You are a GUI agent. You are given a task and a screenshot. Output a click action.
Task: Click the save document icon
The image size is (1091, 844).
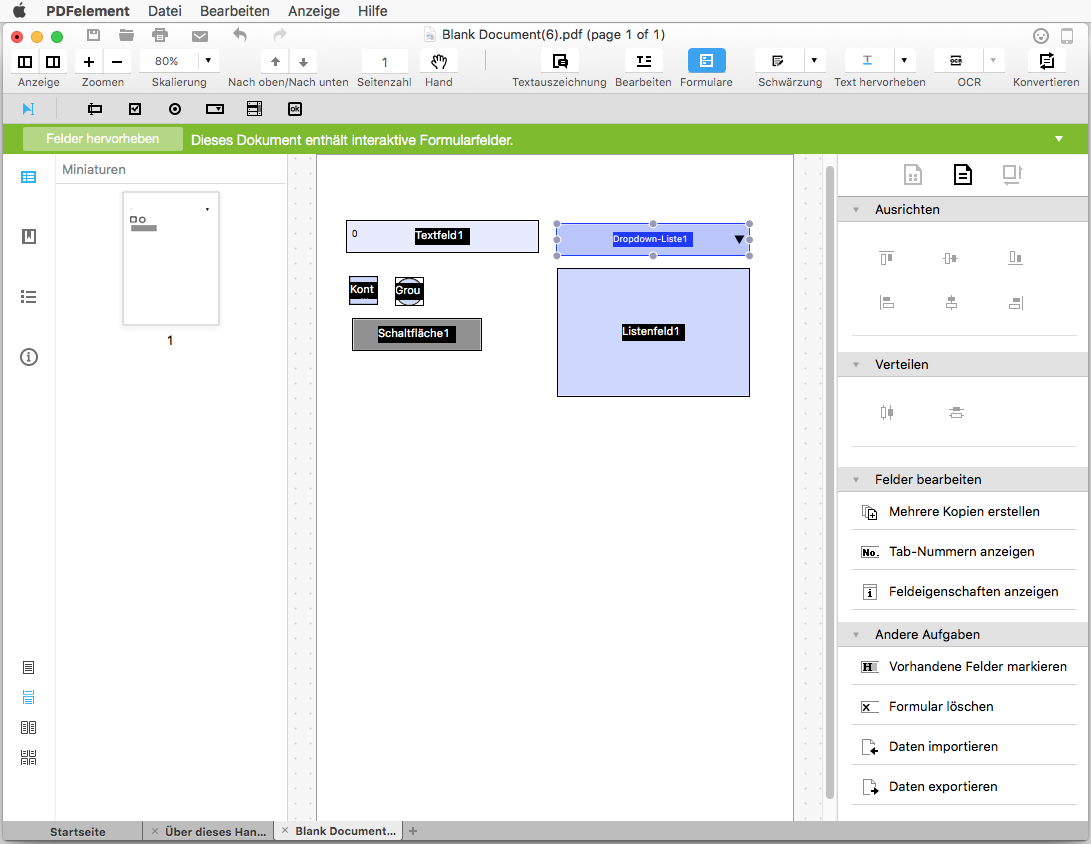click(x=93, y=35)
